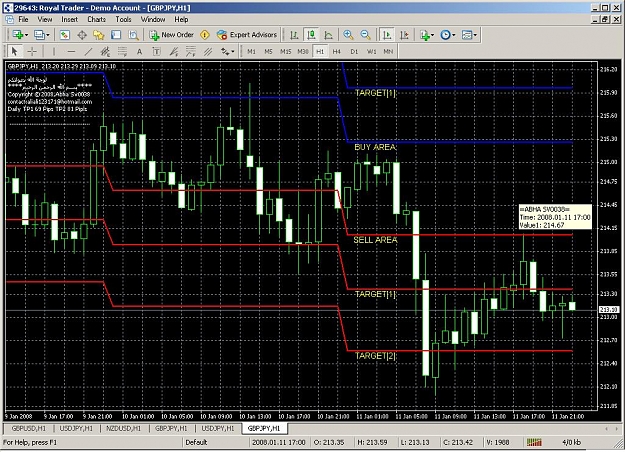The image size is (625, 452).
Task: Open the File menu
Action: [23, 19]
